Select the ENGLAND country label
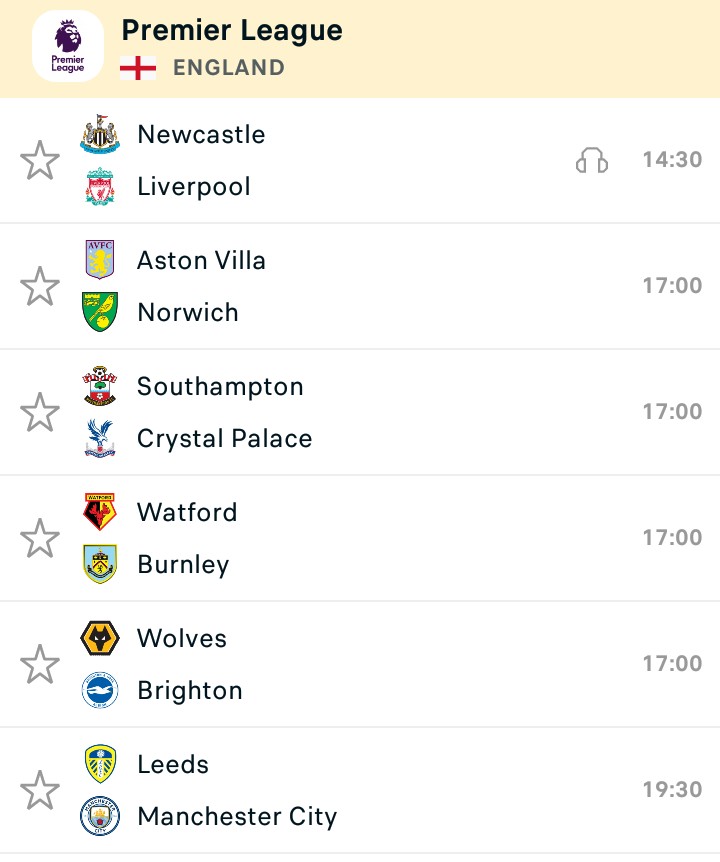 (229, 68)
